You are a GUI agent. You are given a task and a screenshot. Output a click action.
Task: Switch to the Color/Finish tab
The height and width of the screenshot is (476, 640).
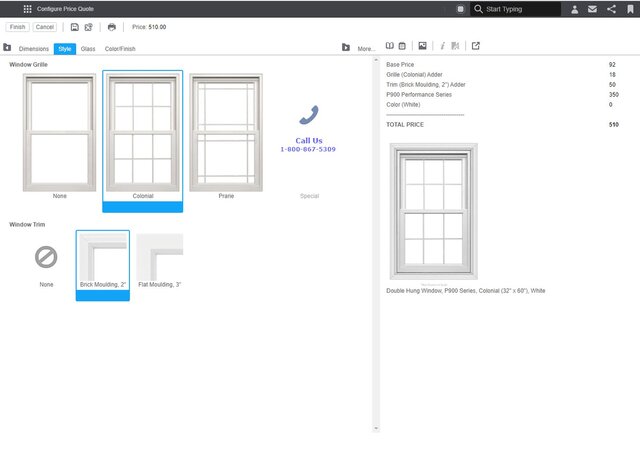[120, 48]
